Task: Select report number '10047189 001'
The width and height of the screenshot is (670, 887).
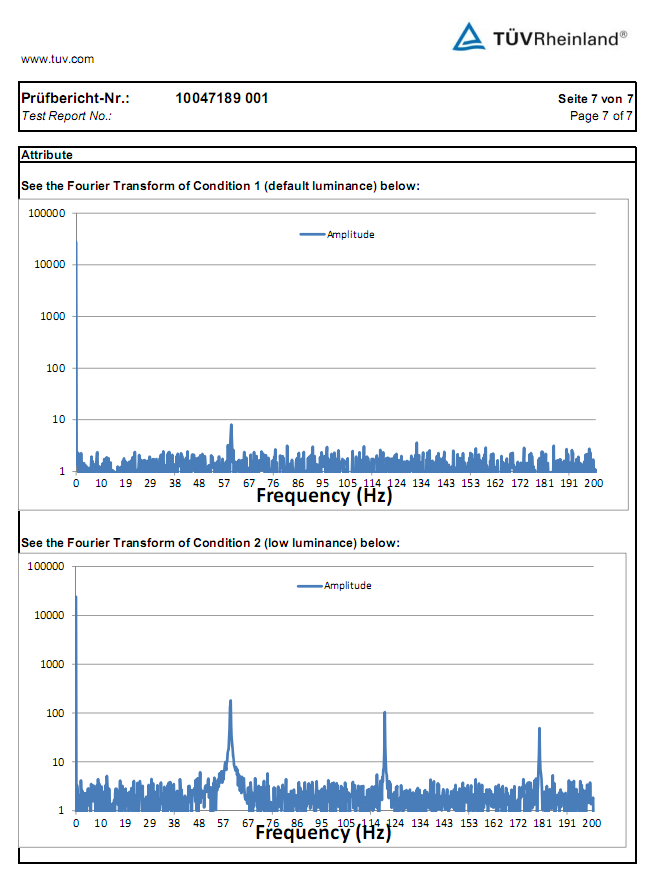Action: click(x=222, y=98)
